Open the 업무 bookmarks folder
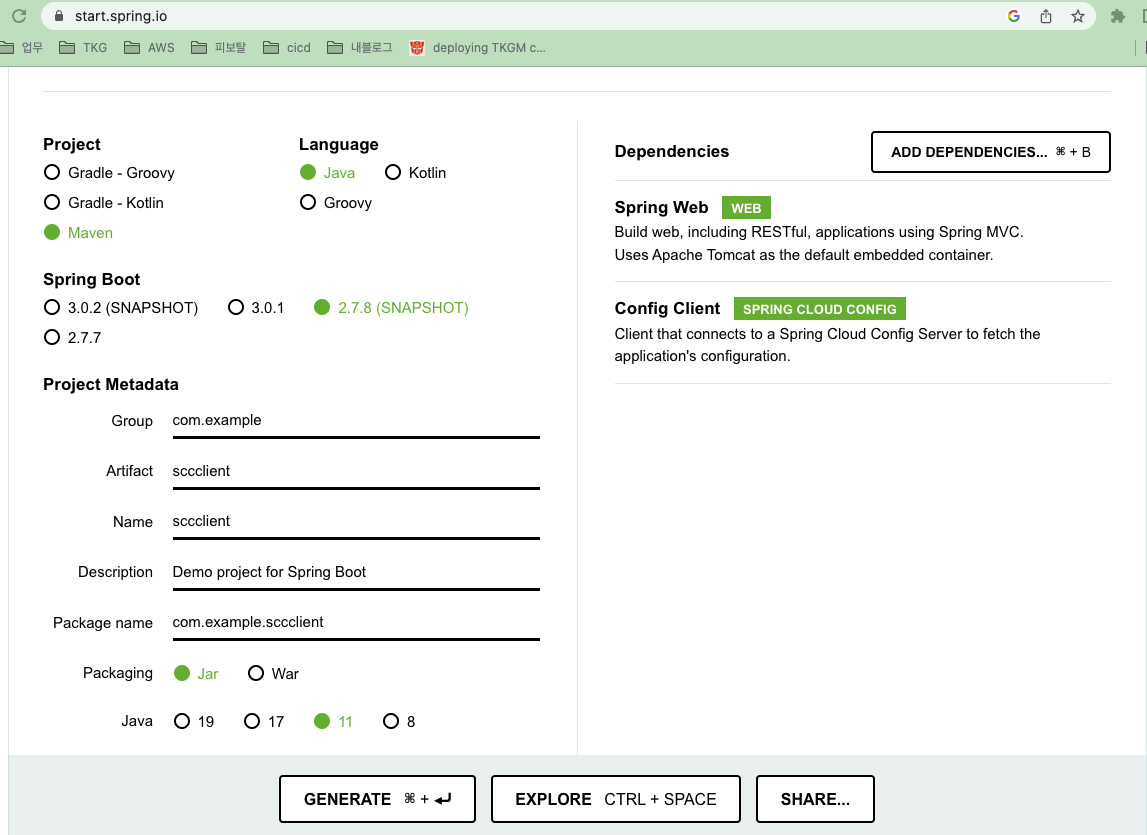Image resolution: width=1147 pixels, height=835 pixels. tap(21, 48)
